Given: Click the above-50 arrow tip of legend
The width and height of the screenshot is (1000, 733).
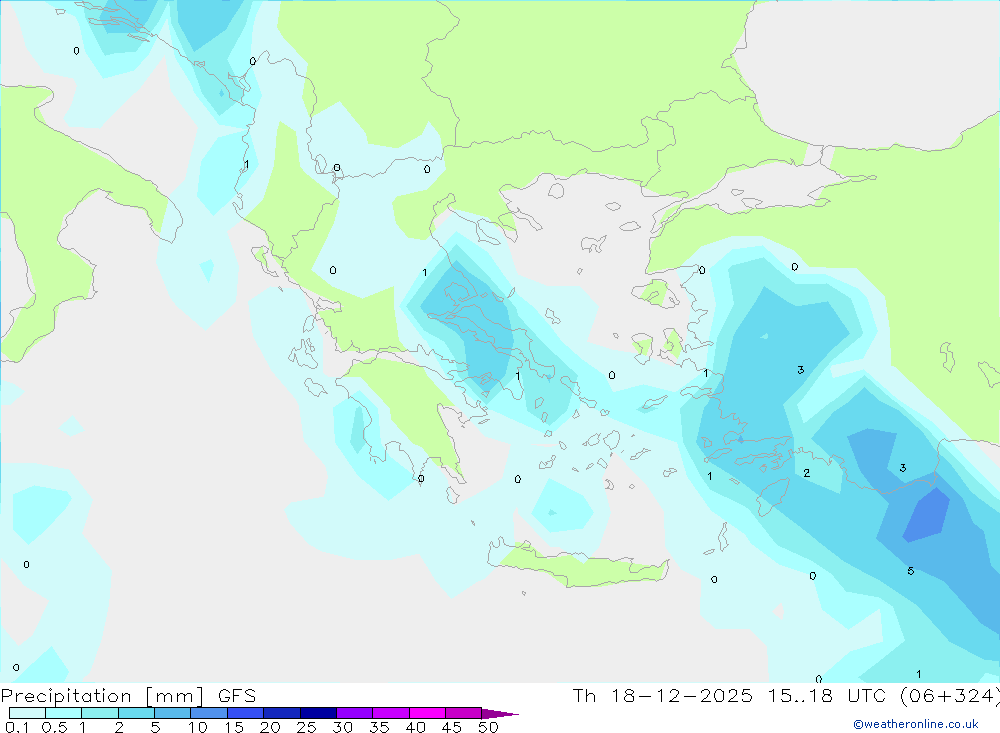Looking at the screenshot, I should (x=499, y=713).
